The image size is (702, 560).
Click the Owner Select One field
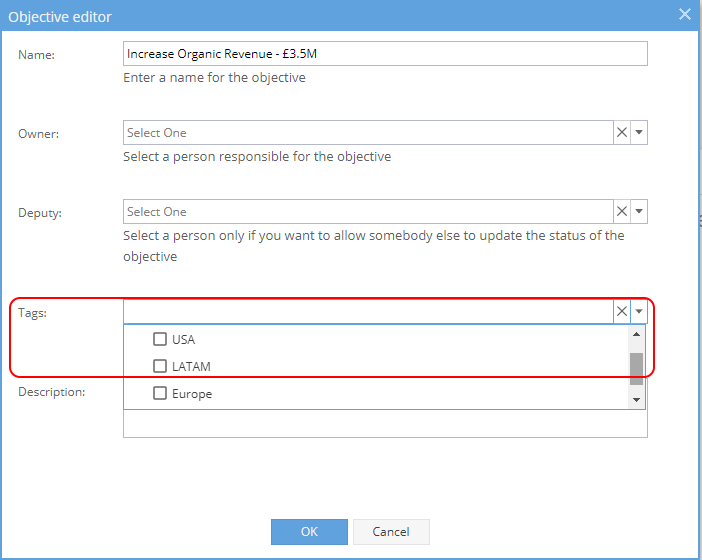[x=368, y=133]
